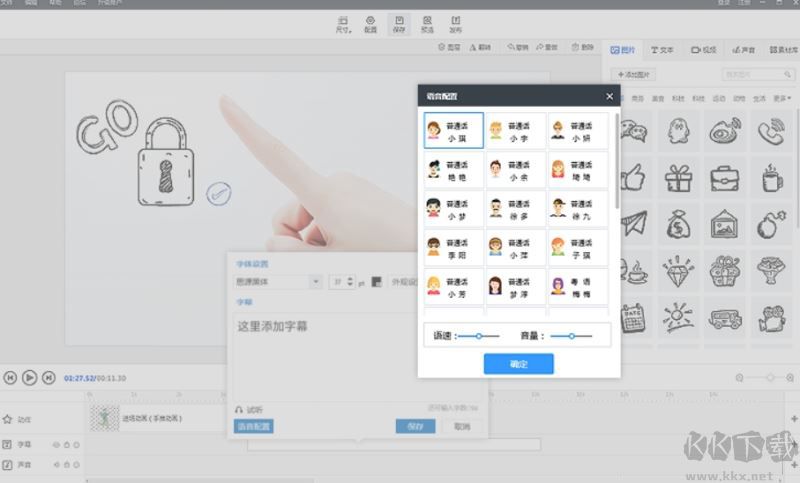The width and height of the screenshot is (800, 483).
Task: Click the flip tool above canvas
Action: [x=480, y=47]
